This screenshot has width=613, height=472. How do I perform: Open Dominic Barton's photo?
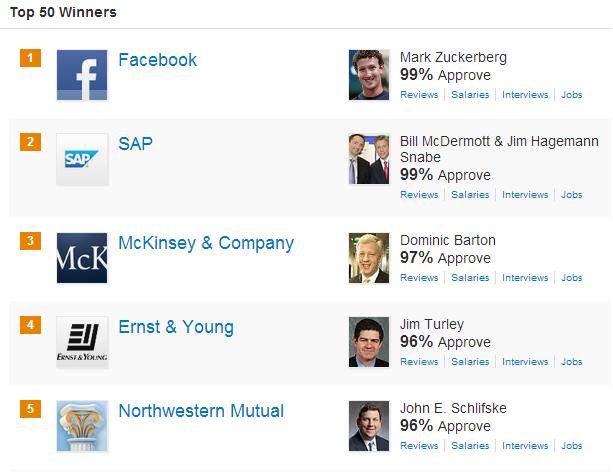pyautogui.click(x=369, y=258)
